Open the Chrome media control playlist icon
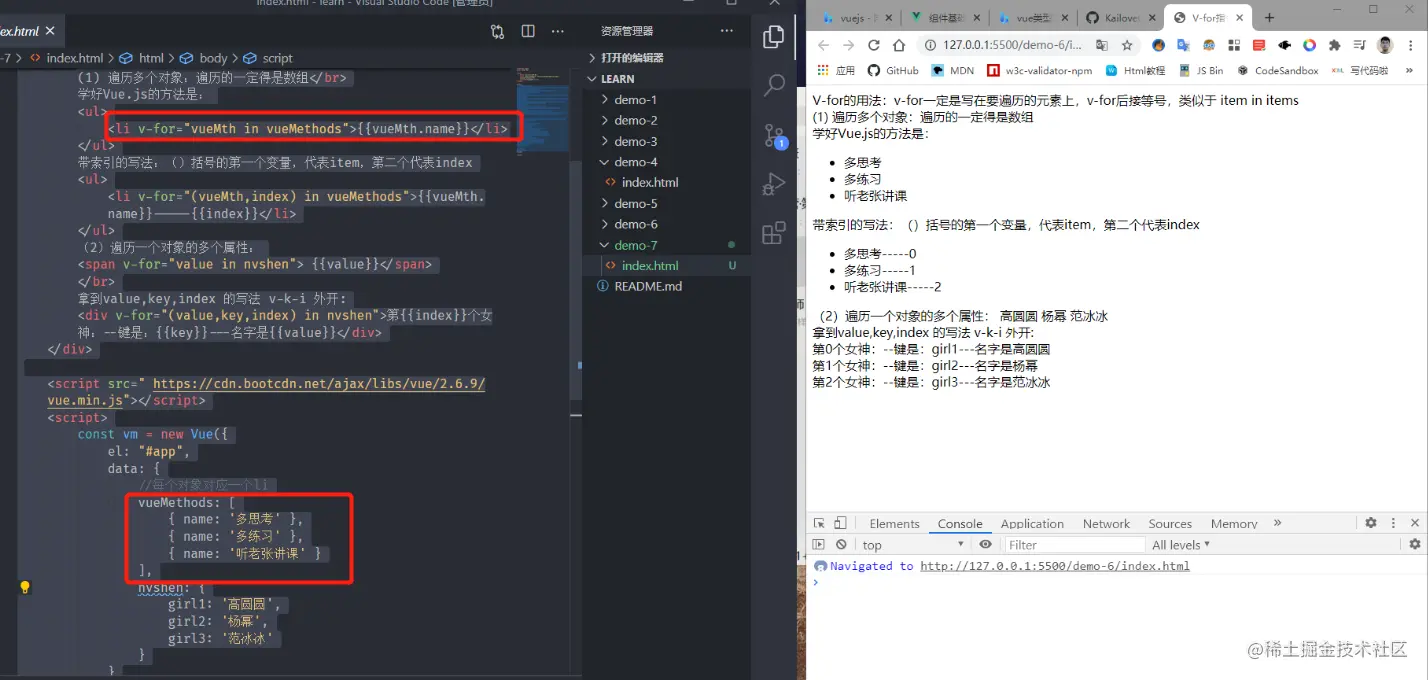The width and height of the screenshot is (1428, 680). [x=1360, y=45]
